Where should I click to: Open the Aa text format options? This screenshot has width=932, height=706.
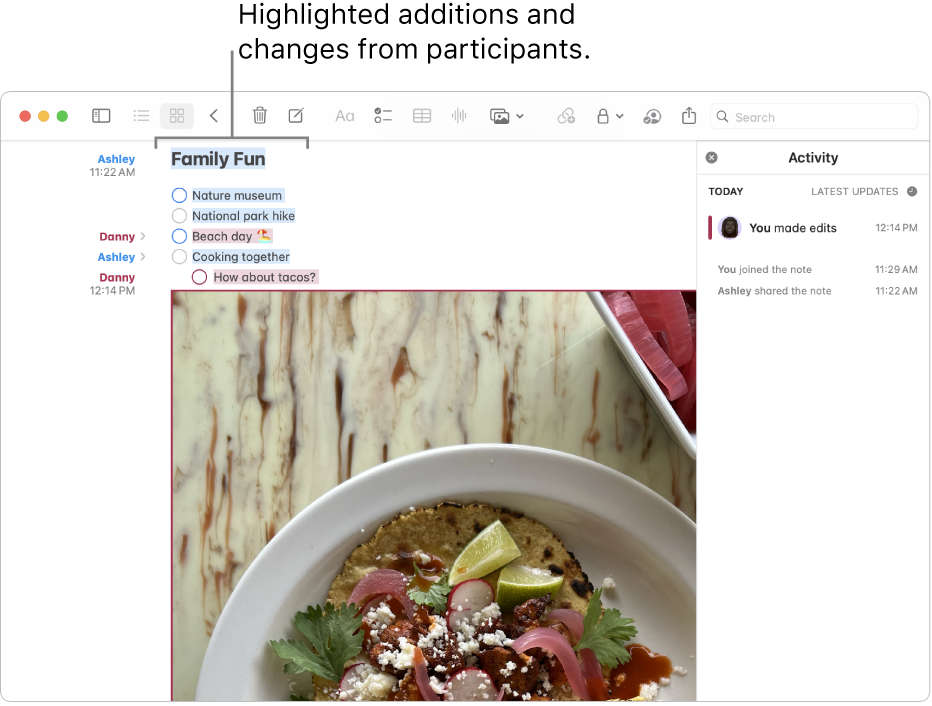click(345, 116)
